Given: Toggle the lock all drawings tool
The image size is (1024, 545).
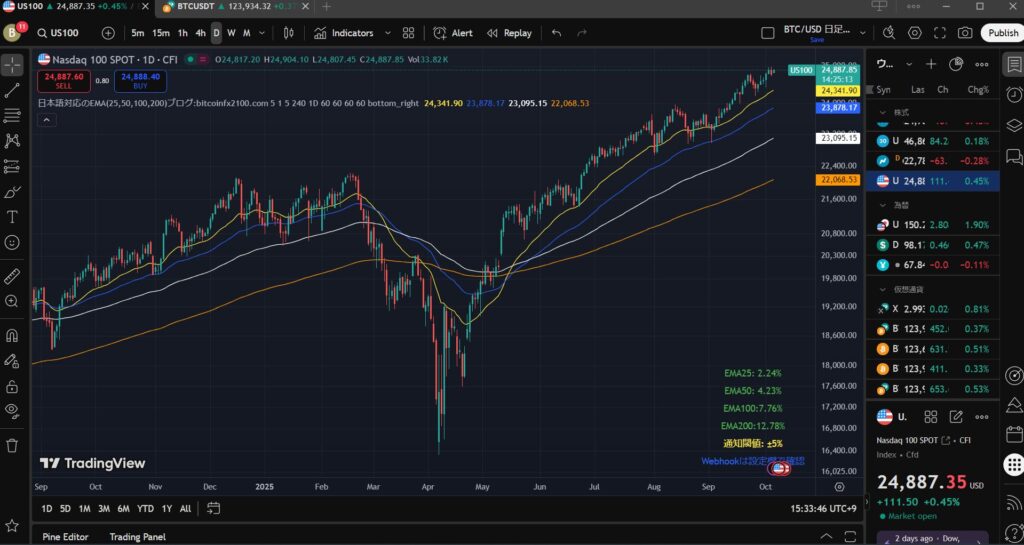Looking at the screenshot, I should [x=12, y=386].
